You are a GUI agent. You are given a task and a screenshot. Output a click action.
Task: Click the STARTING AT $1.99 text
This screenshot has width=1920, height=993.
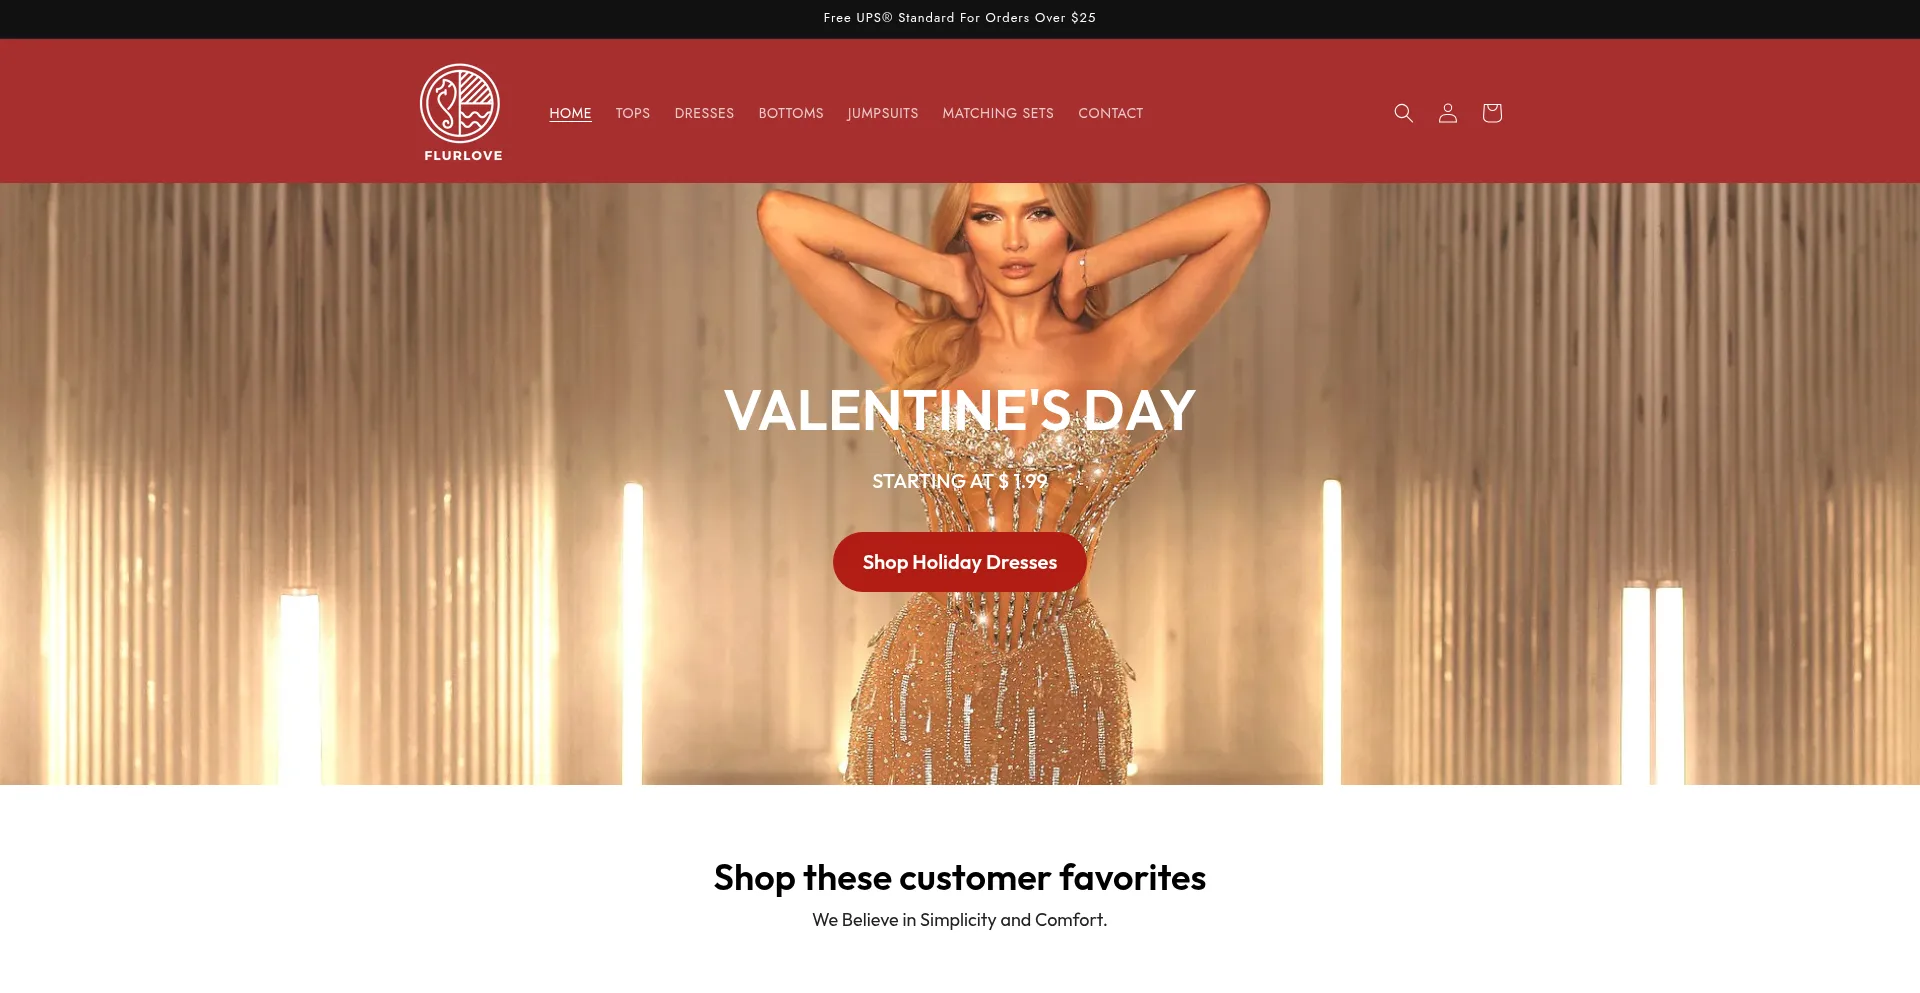pos(960,481)
